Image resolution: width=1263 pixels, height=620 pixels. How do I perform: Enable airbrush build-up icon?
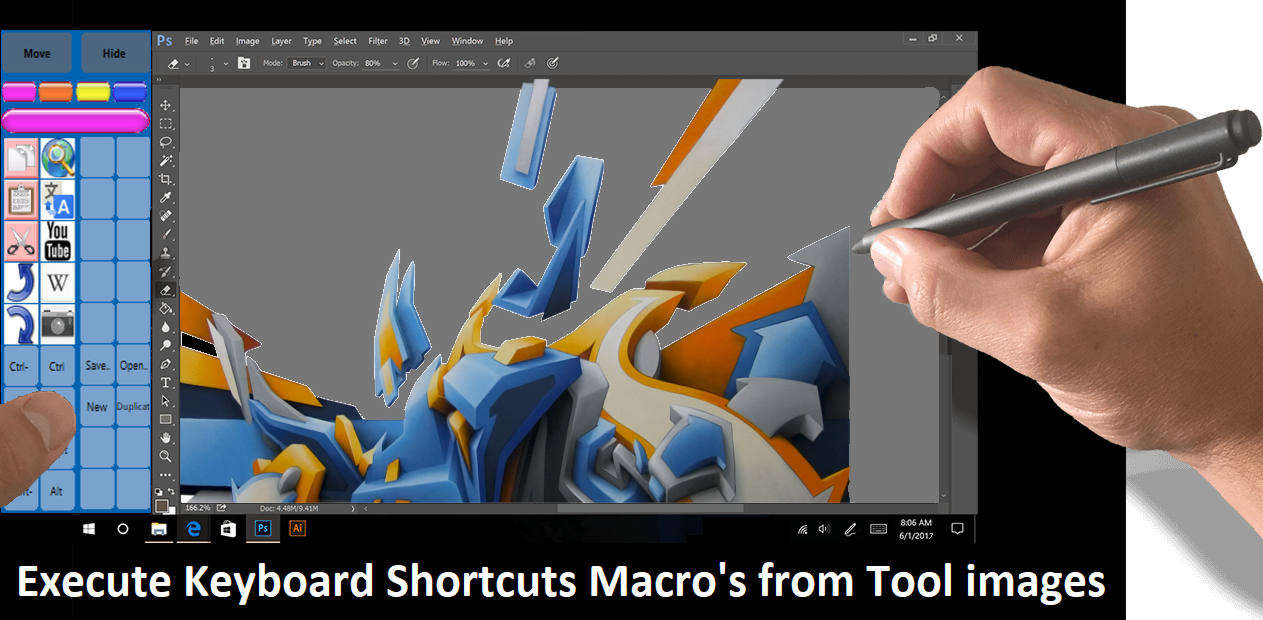tap(504, 63)
